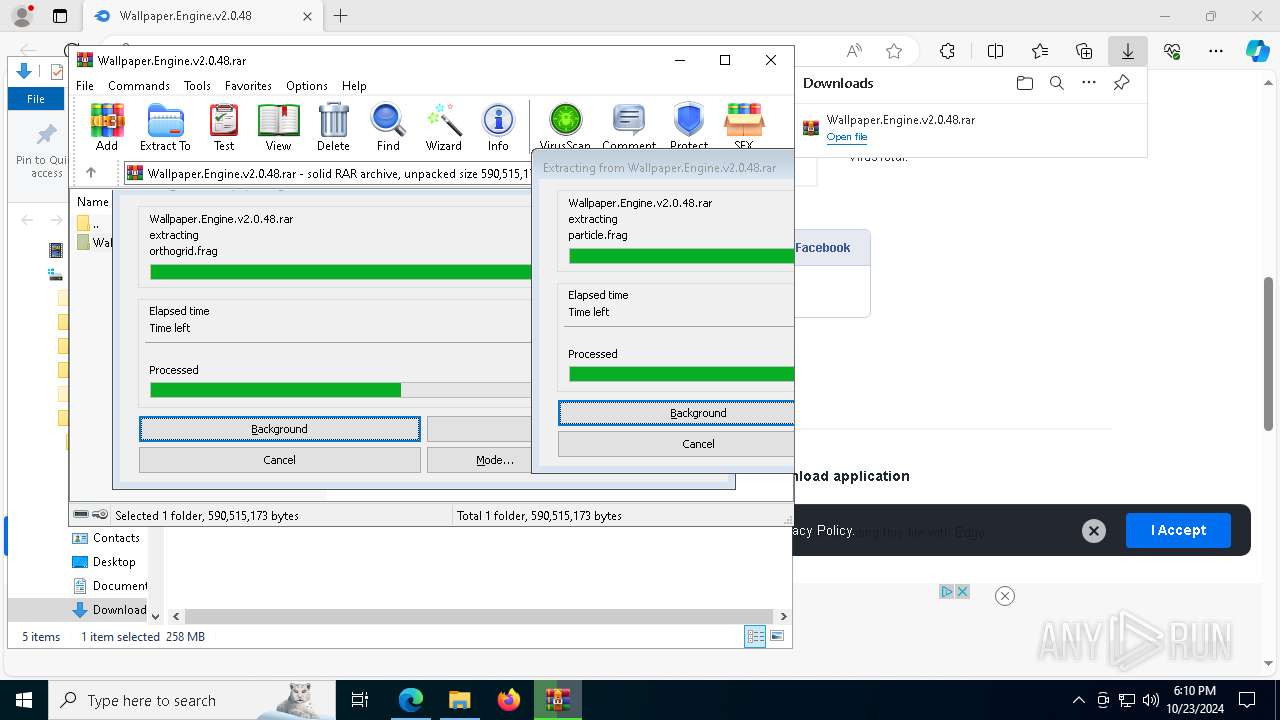Viewport: 1280px width, 720px height.
Task: Click the Info toolbar icon
Action: (x=498, y=126)
